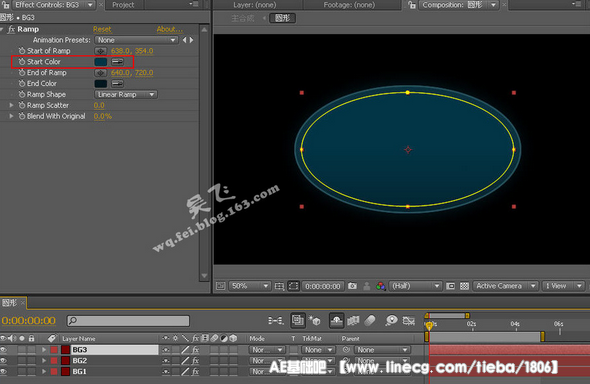Hide the BG2 layer with eye icon
This screenshot has width=590, height=384.
click(3, 361)
